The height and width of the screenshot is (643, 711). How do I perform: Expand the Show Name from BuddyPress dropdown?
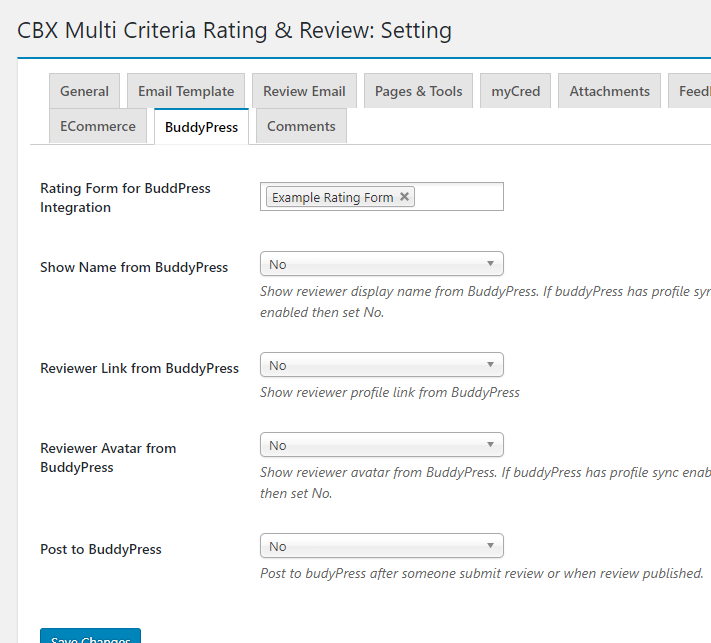pos(382,264)
